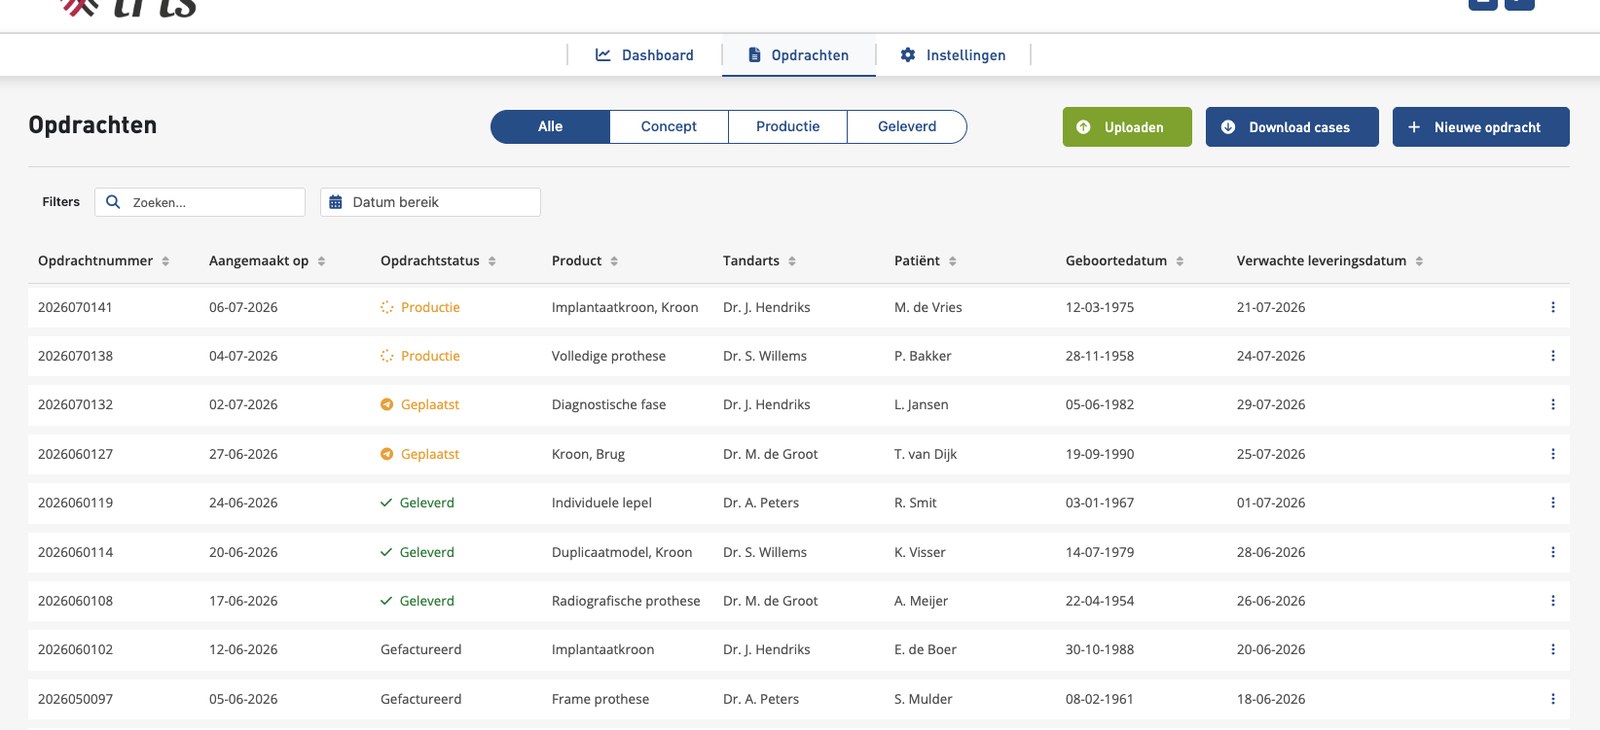The height and width of the screenshot is (730, 1600).
Task: Open row menu for order 2026070141
Action: coord(1553,307)
